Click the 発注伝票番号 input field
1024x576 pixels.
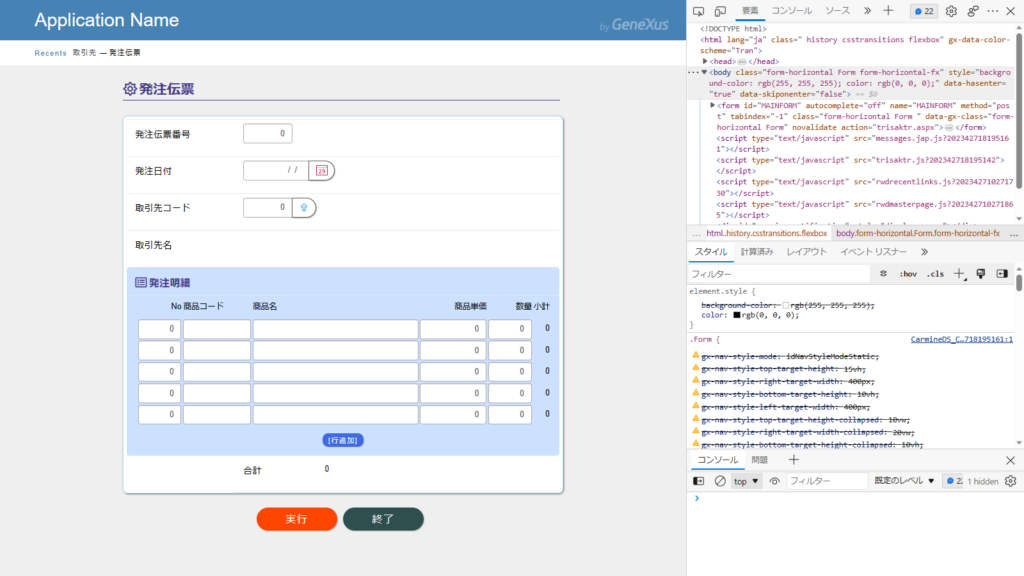tap(268, 134)
